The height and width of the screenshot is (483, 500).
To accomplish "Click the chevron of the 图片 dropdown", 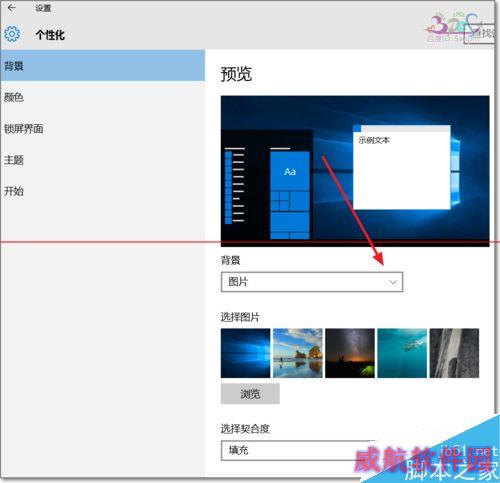I will tap(393, 282).
